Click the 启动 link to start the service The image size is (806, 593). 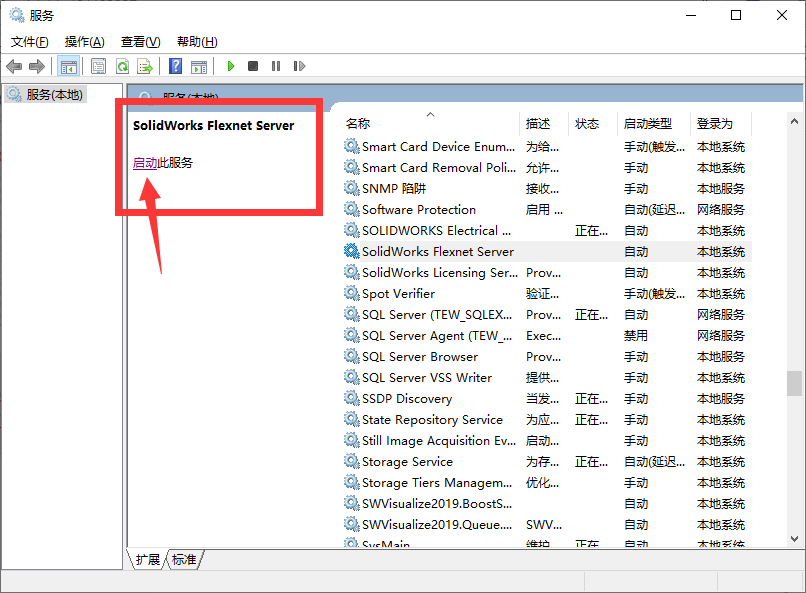pos(145,163)
